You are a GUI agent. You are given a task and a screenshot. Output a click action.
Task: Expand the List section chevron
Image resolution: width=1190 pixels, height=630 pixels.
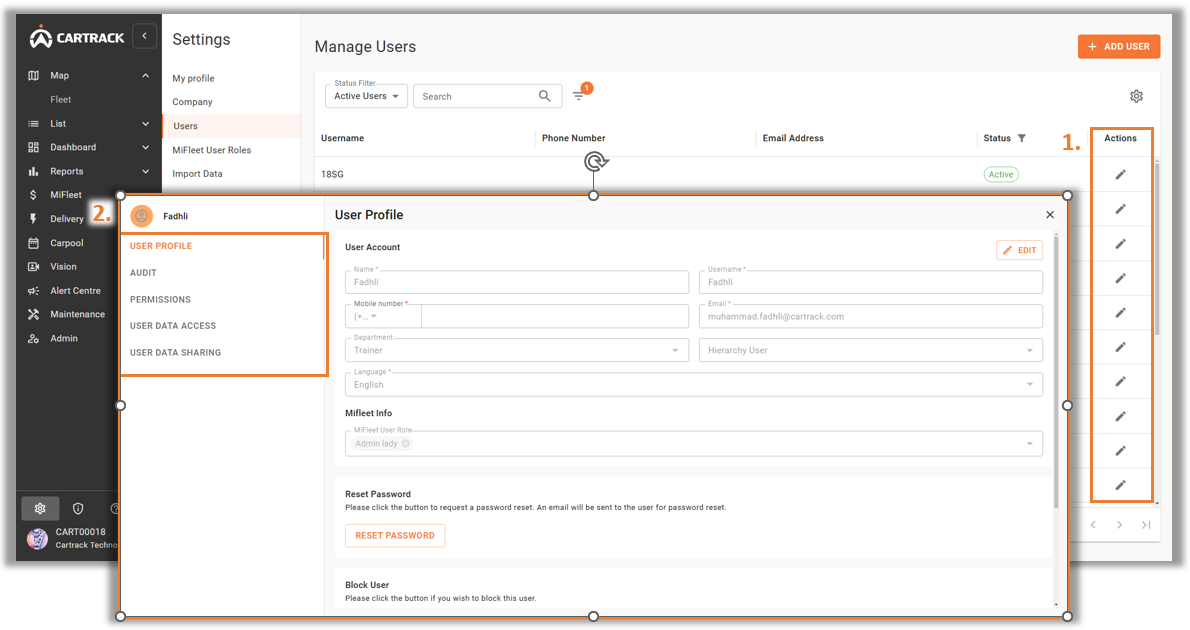click(x=145, y=124)
